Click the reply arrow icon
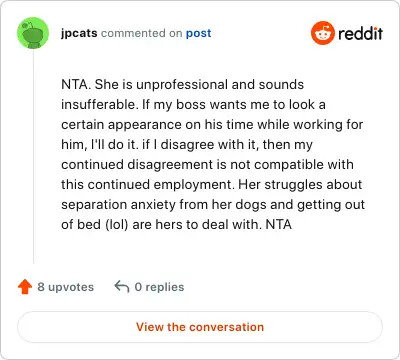The height and width of the screenshot is (360, 400). [122, 286]
